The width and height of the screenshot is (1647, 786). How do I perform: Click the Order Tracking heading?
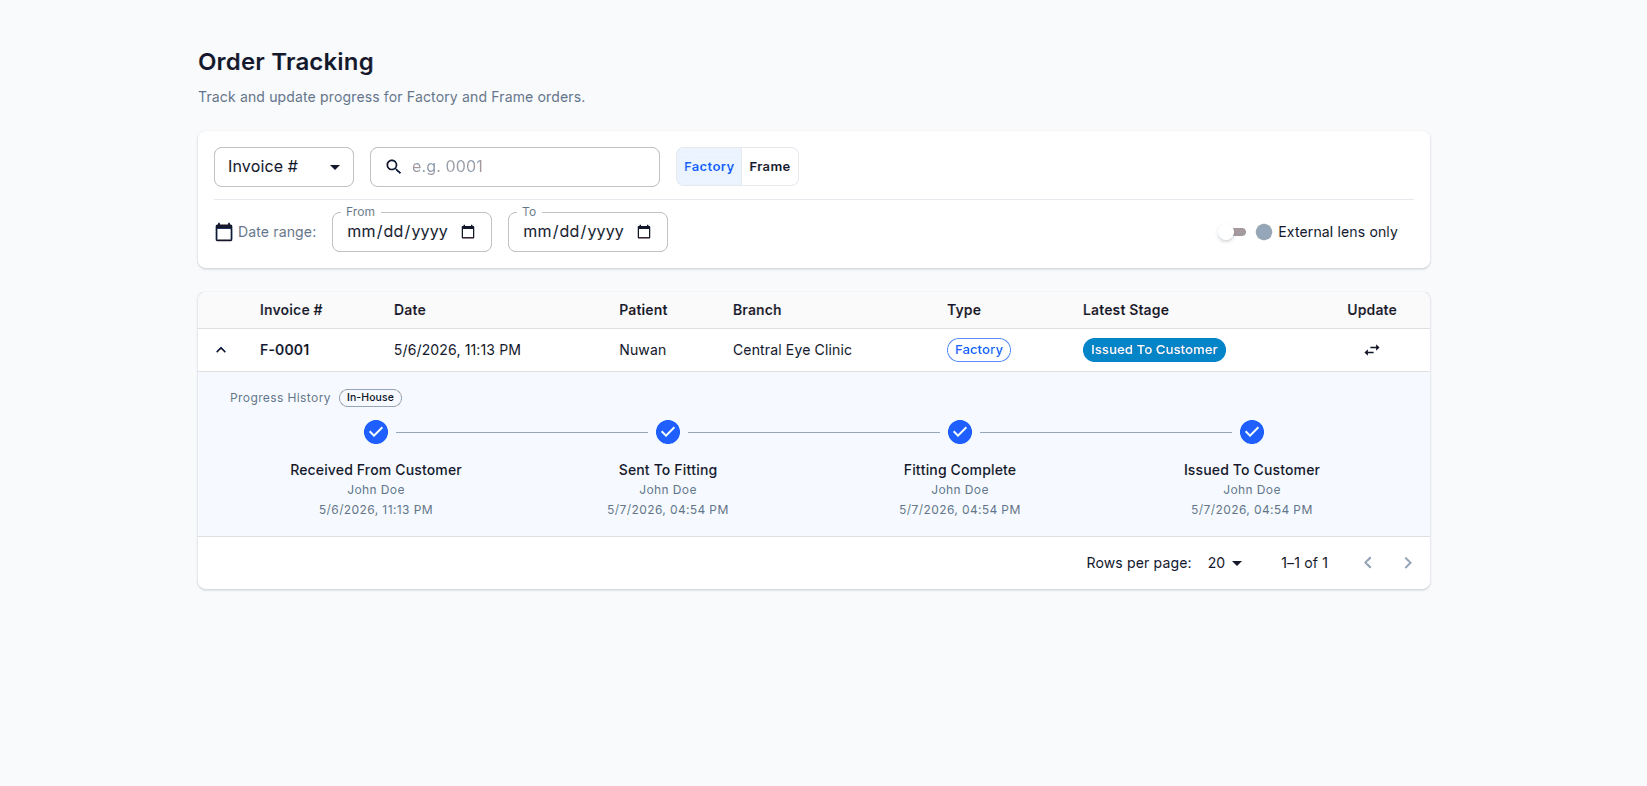(x=286, y=62)
